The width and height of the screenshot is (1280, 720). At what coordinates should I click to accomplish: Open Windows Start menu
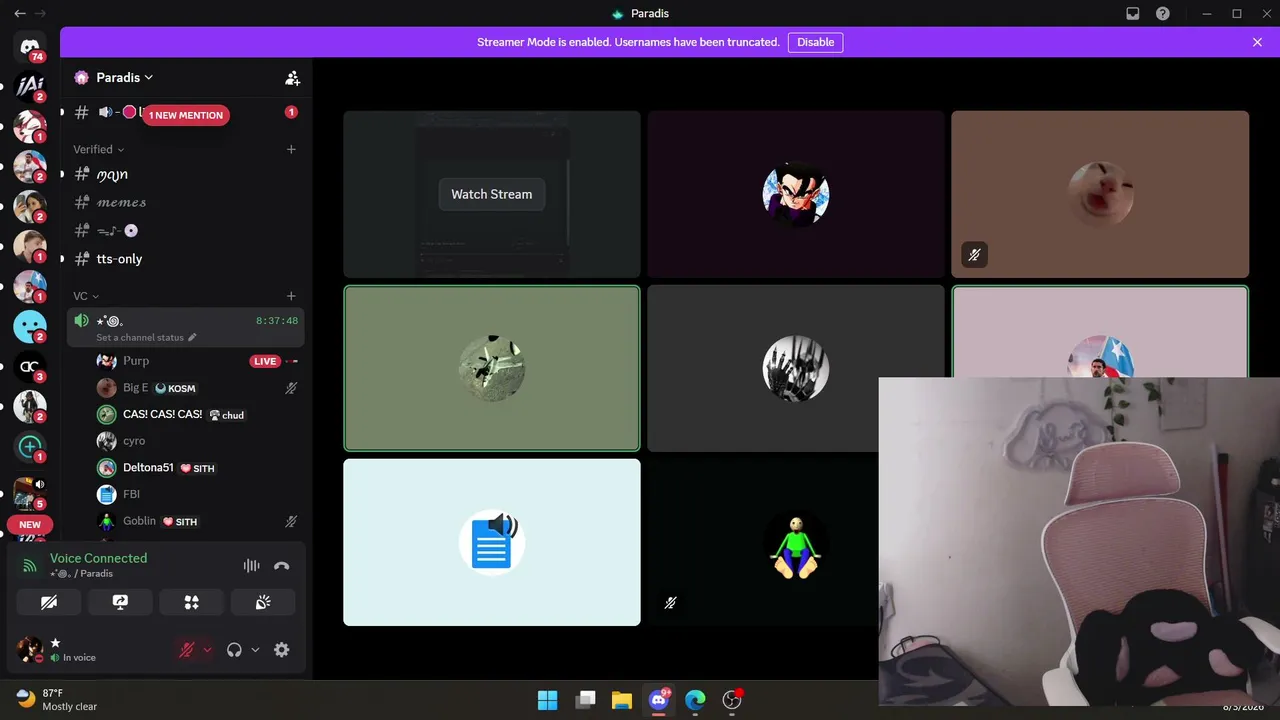pos(548,700)
